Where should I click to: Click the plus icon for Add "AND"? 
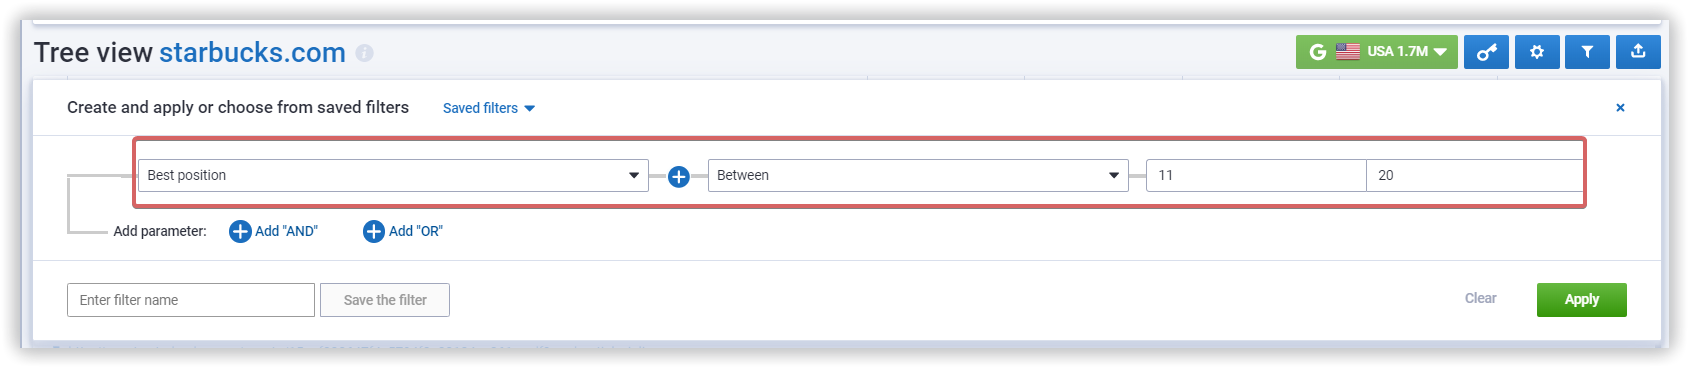240,231
